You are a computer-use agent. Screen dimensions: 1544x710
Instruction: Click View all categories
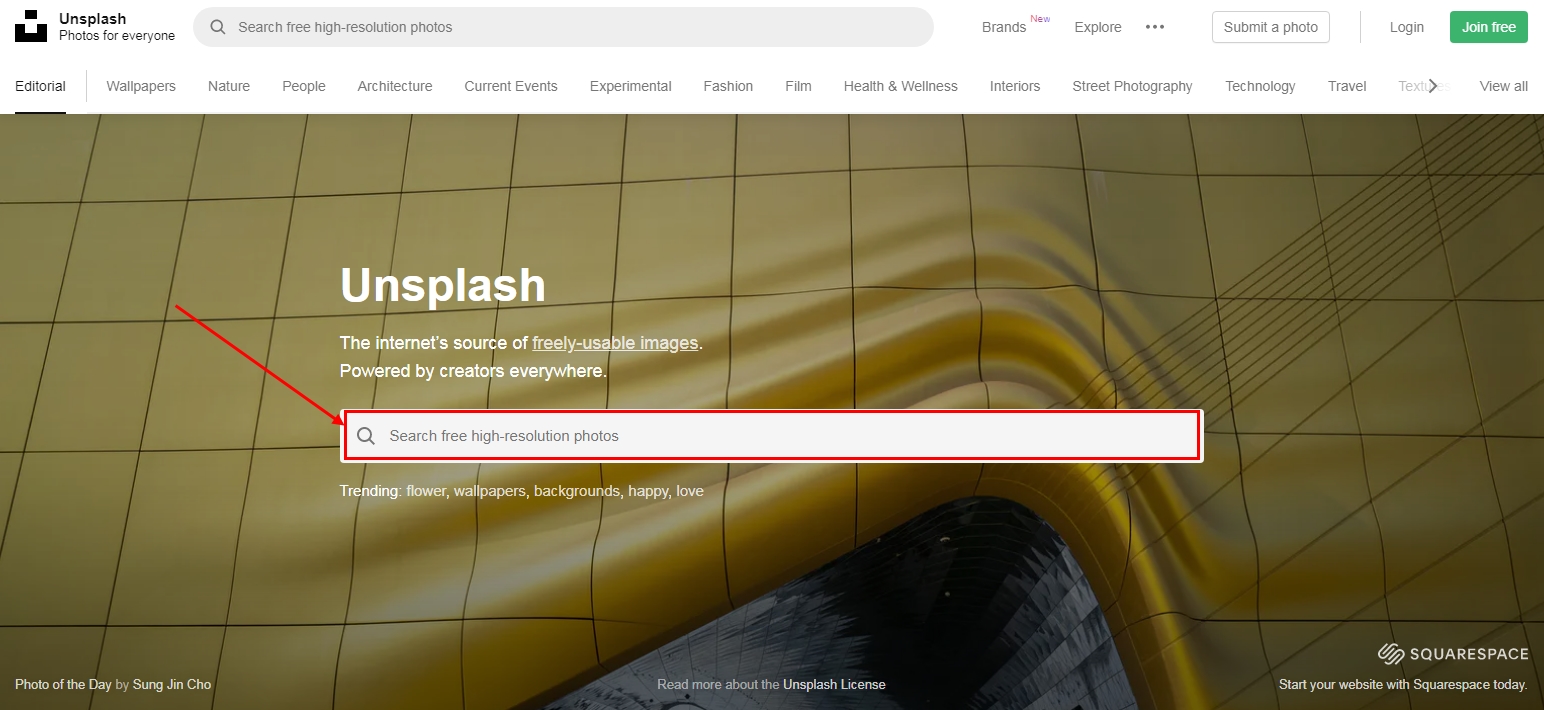pos(1503,86)
